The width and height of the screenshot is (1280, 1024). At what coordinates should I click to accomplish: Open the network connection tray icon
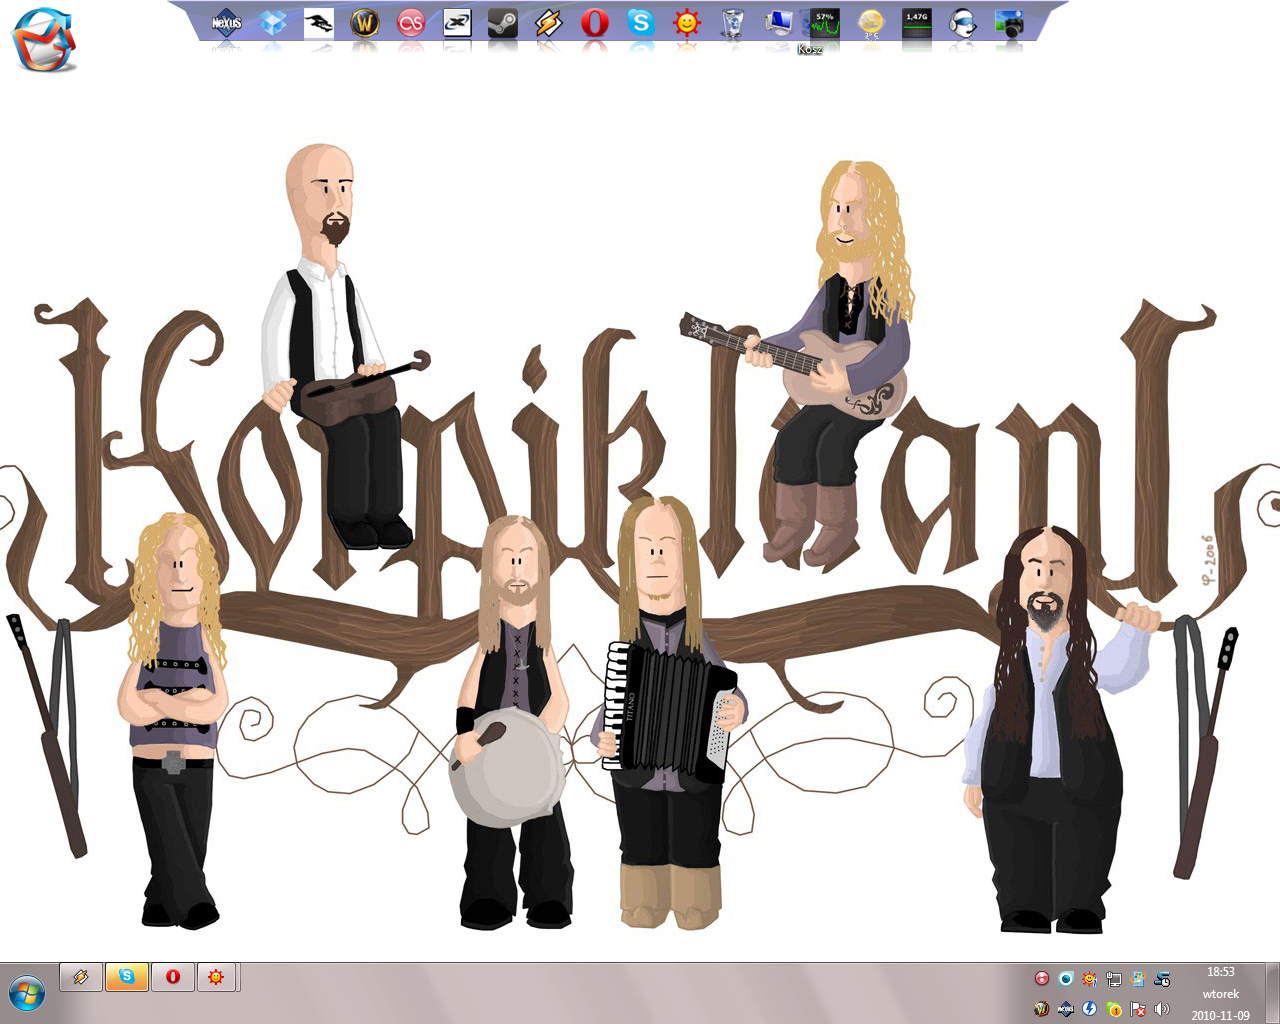click(1113, 979)
